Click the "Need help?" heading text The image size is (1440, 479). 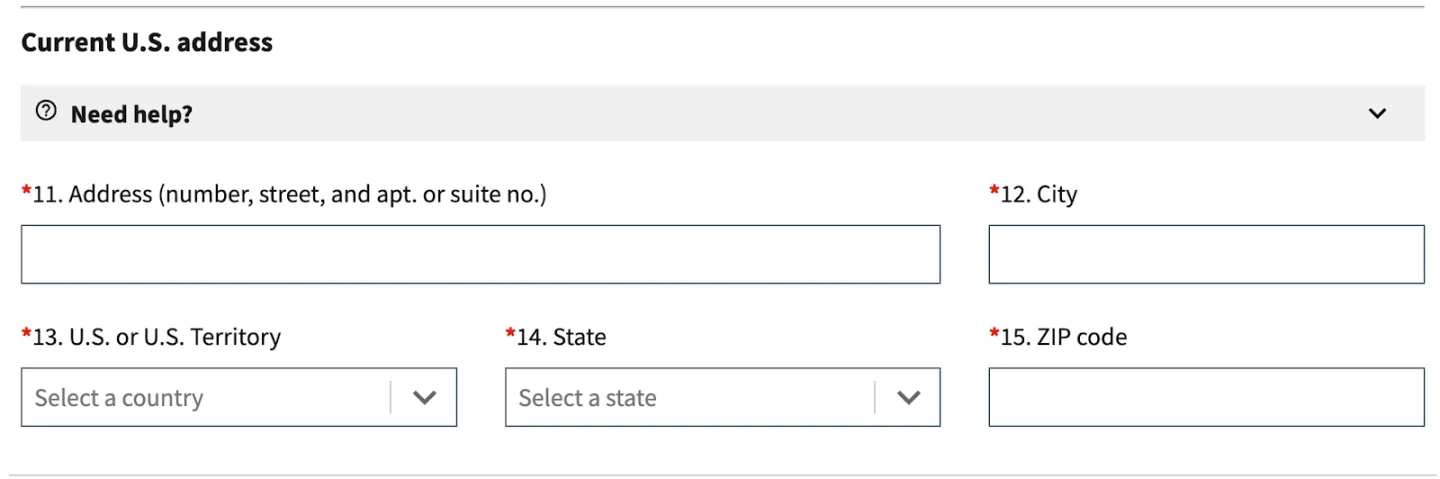(x=132, y=114)
